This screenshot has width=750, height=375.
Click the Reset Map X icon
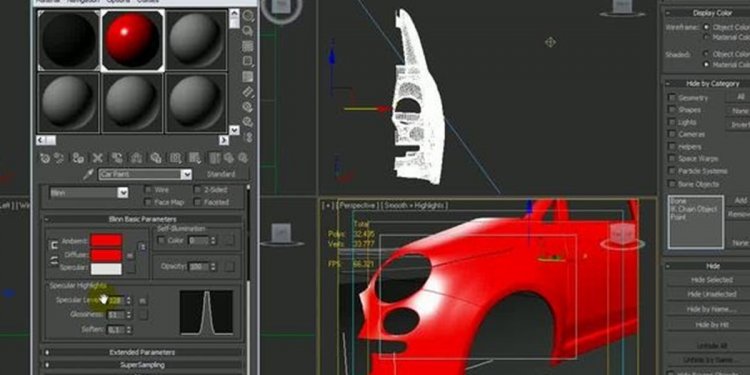(x=98, y=158)
